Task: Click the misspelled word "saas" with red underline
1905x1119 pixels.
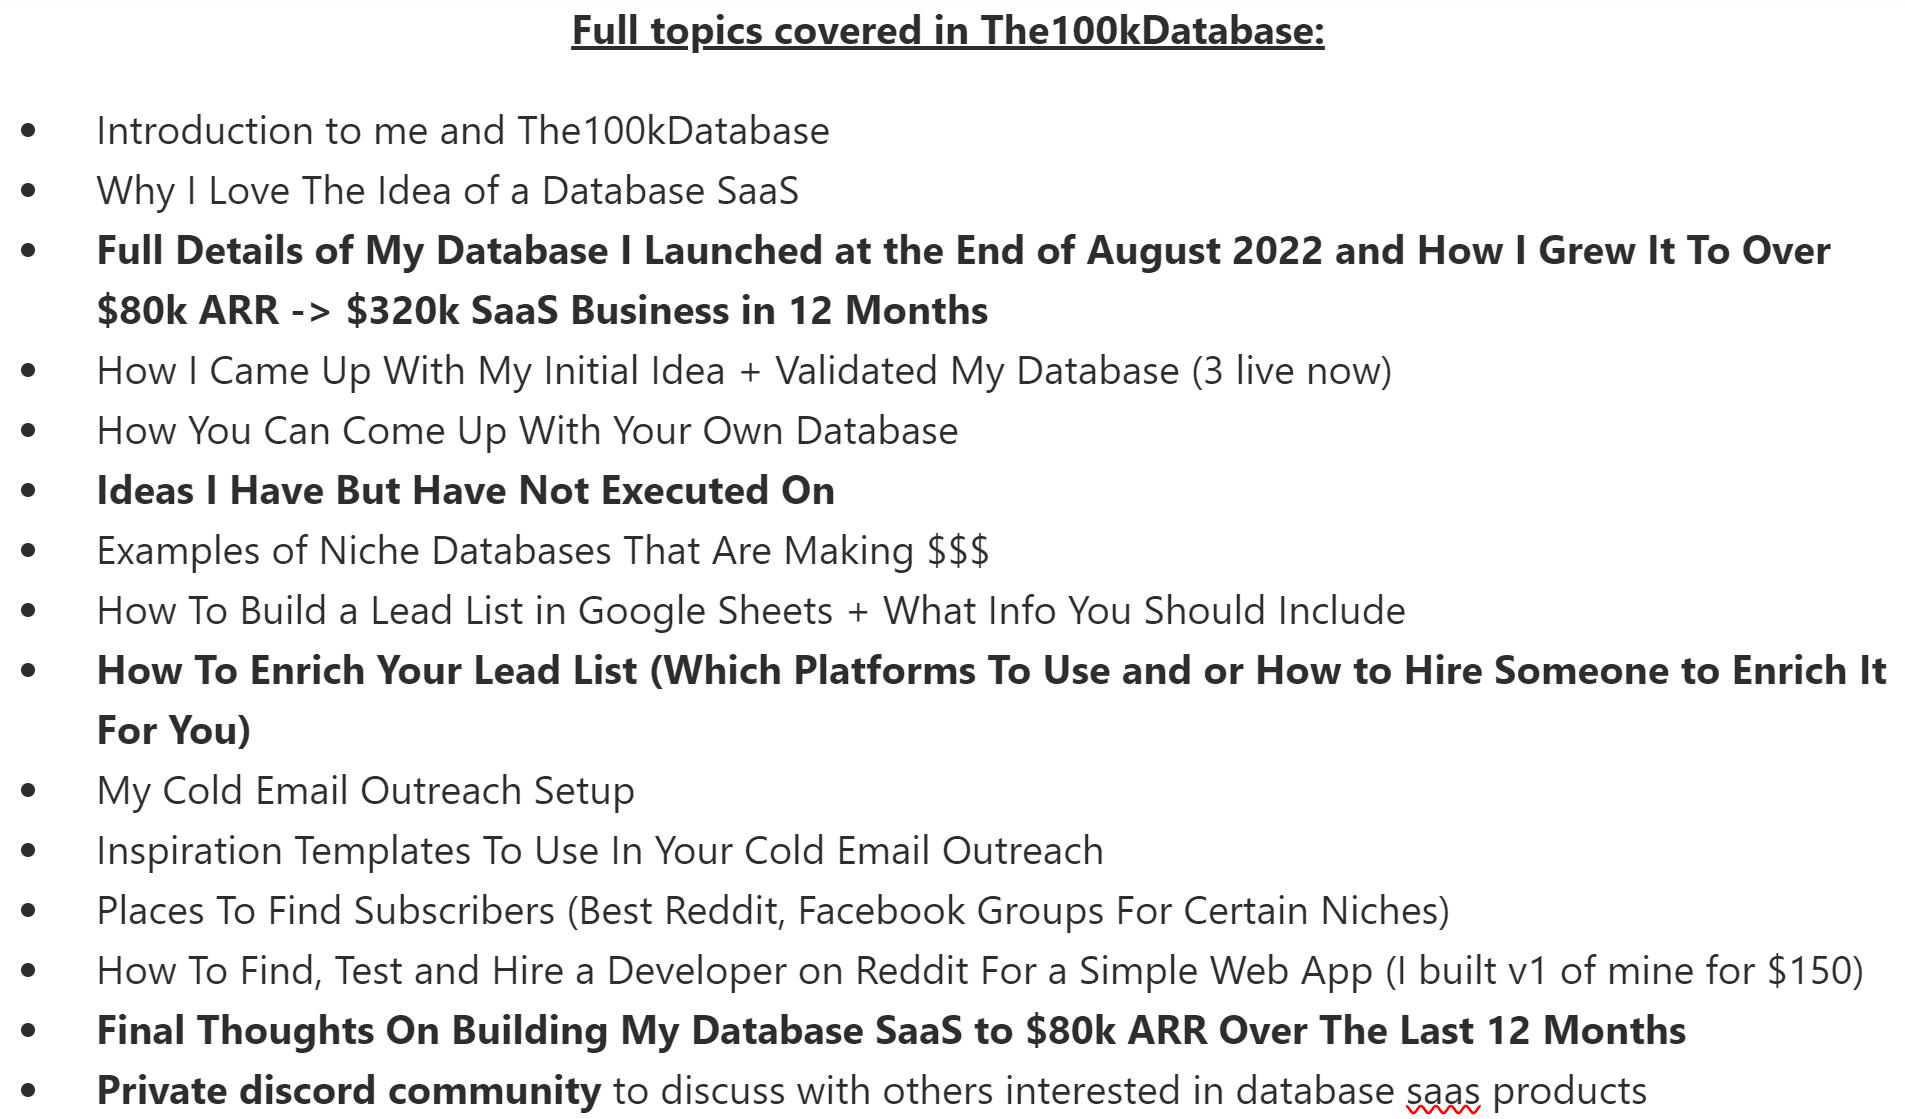Action: click(1442, 1092)
